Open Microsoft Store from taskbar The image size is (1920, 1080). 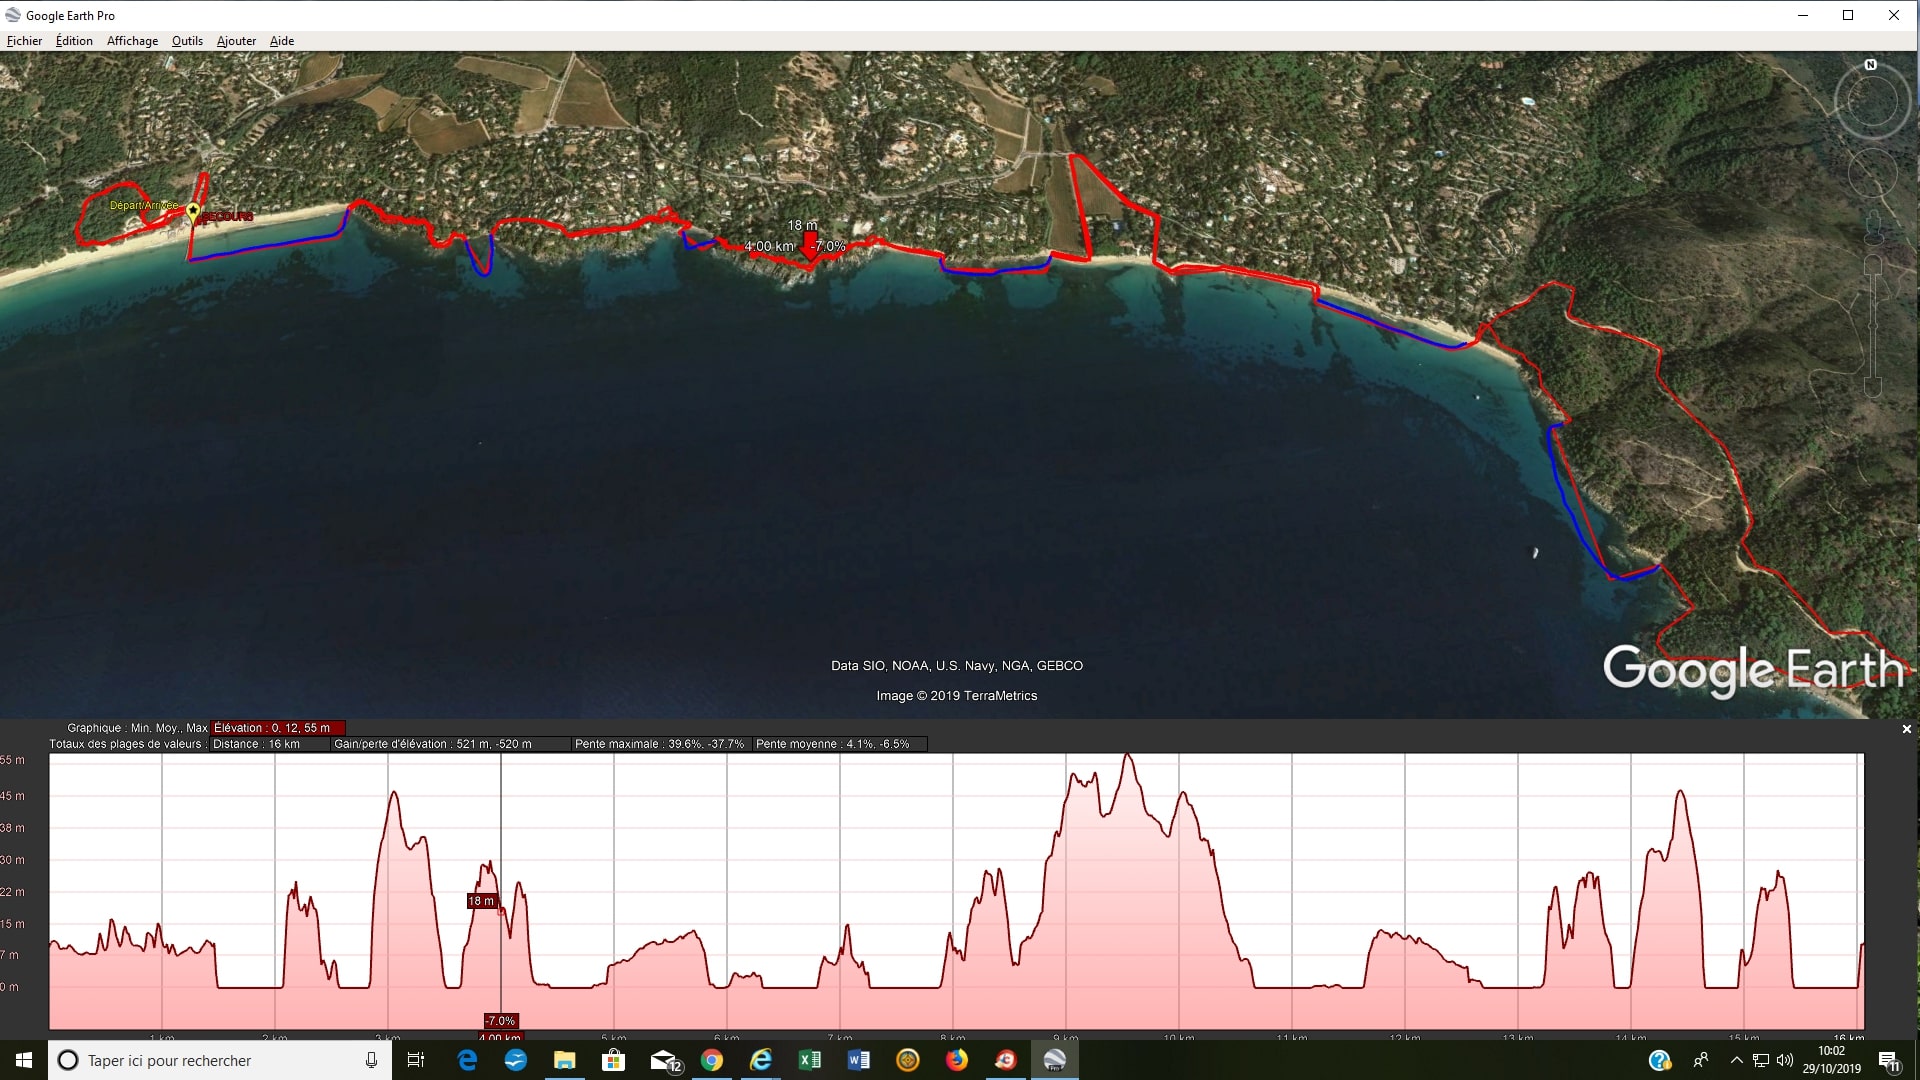point(613,1060)
